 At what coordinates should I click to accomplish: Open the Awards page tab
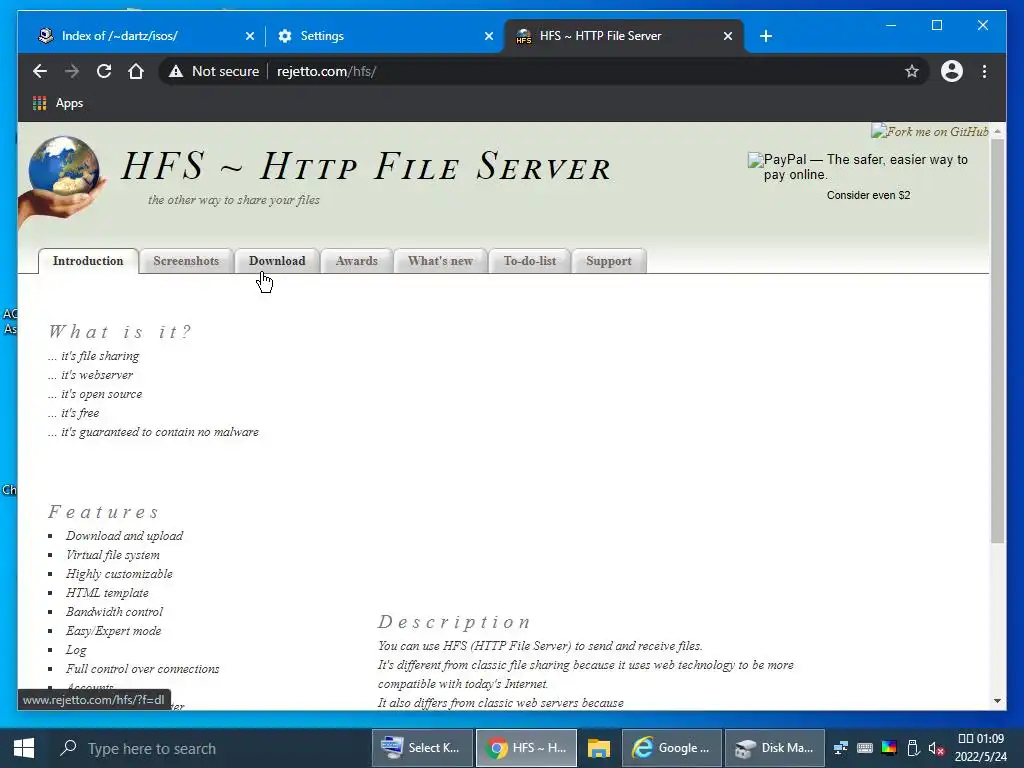pyautogui.click(x=357, y=261)
